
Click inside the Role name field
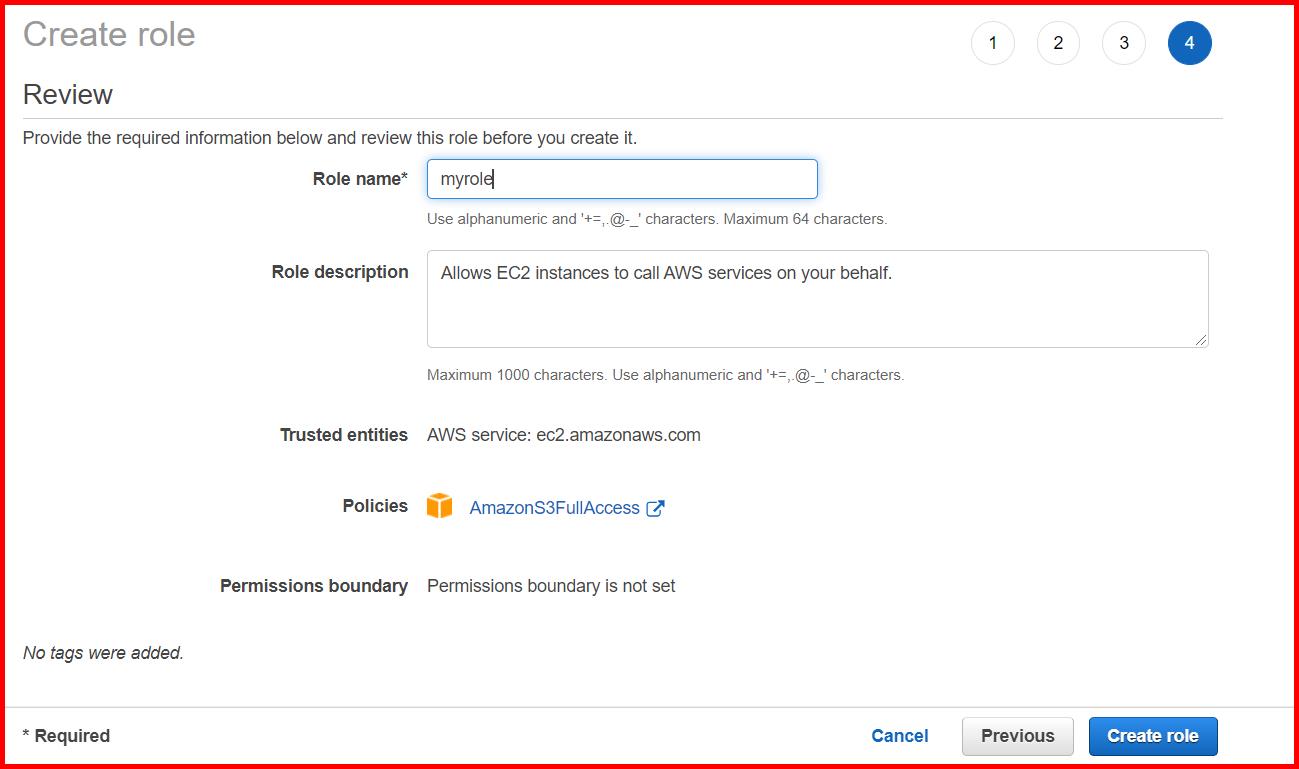pos(620,178)
